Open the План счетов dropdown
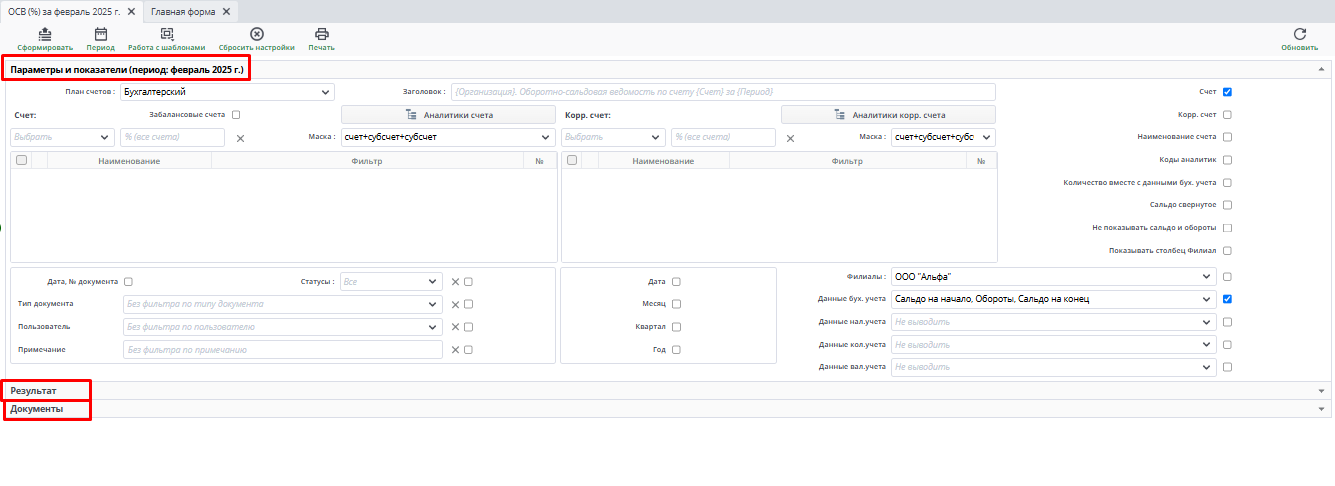The width and height of the screenshot is (1335, 486). pos(227,92)
